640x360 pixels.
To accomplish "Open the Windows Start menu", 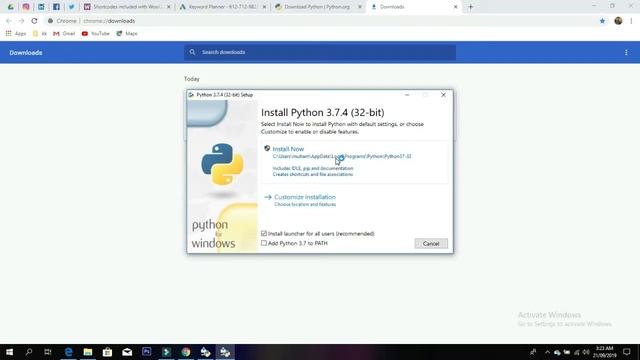I will click(x=9, y=352).
